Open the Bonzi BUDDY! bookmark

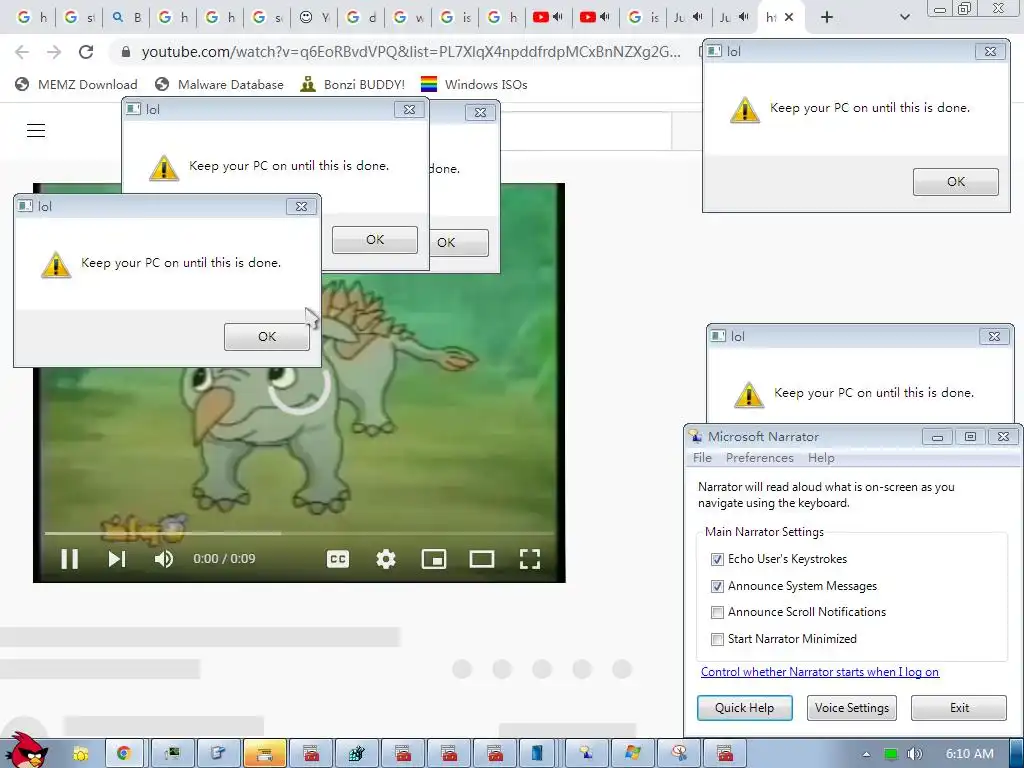pyautogui.click(x=352, y=84)
